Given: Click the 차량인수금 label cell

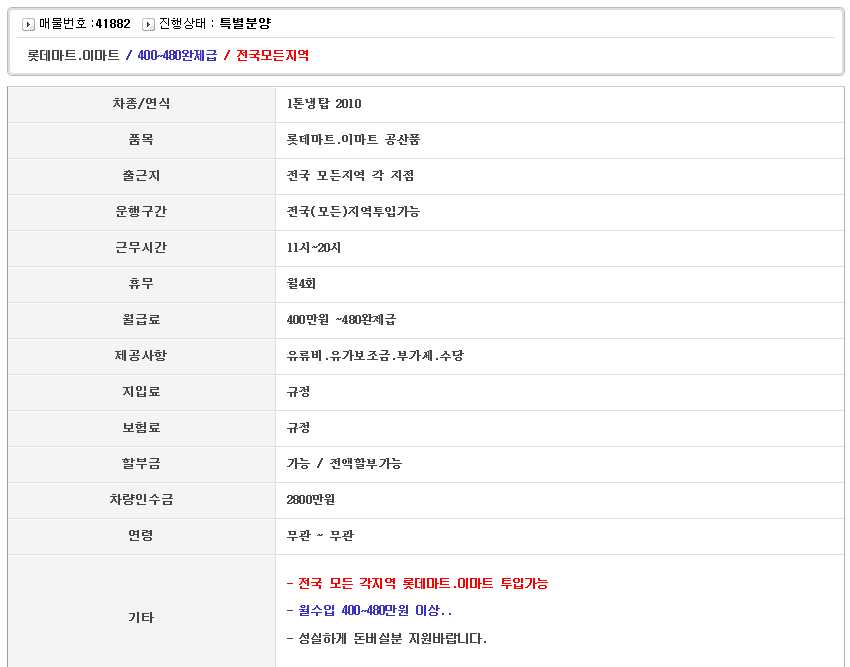Looking at the screenshot, I should (x=141, y=500).
